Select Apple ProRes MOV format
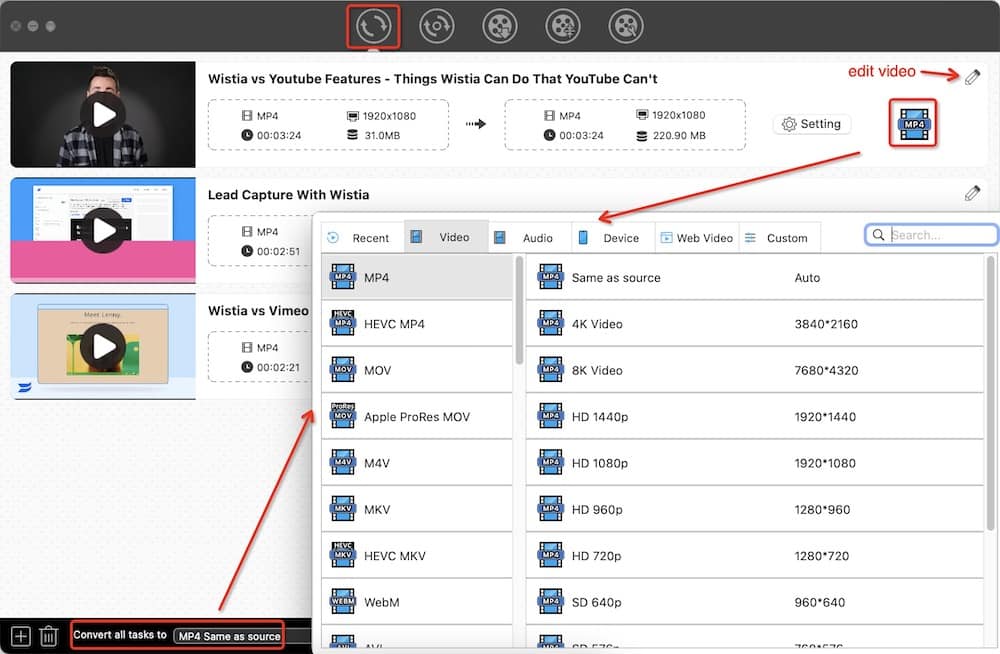 pyautogui.click(x=417, y=417)
